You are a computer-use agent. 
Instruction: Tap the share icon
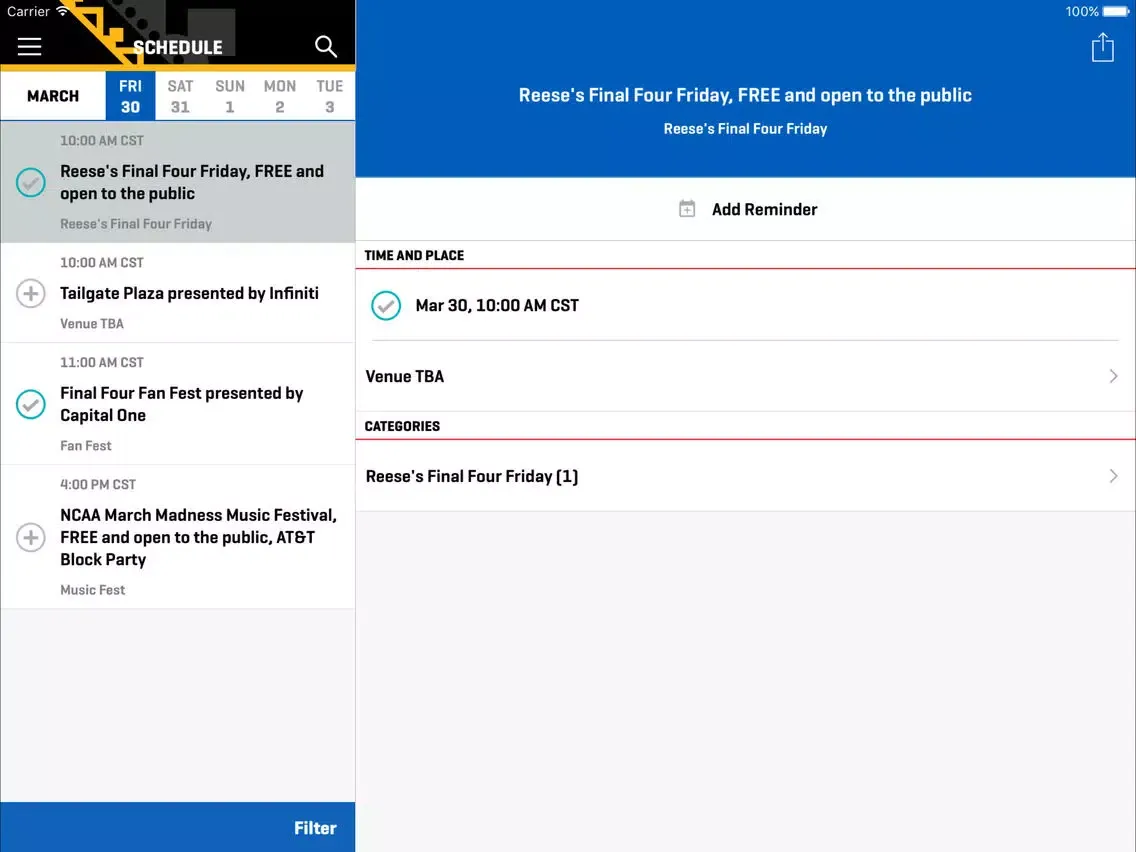point(1103,48)
